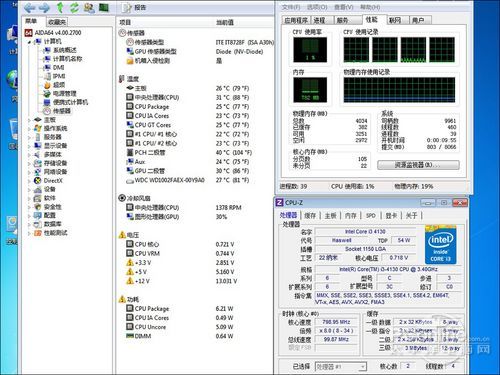The height and width of the screenshot is (375, 500).
Task: Switch to 内存 tab in CPU-Z
Action: tap(350, 216)
